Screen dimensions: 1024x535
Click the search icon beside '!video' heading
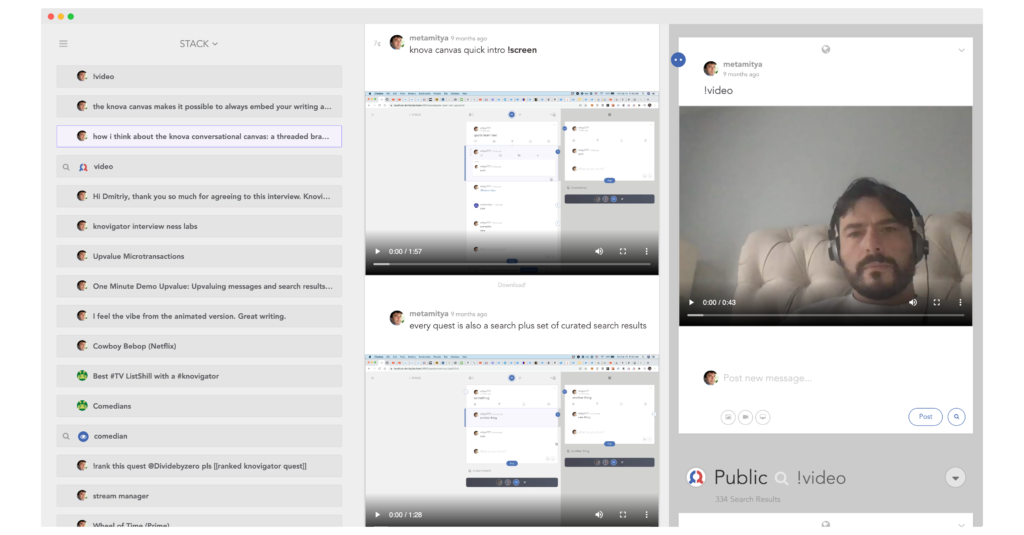[781, 479]
